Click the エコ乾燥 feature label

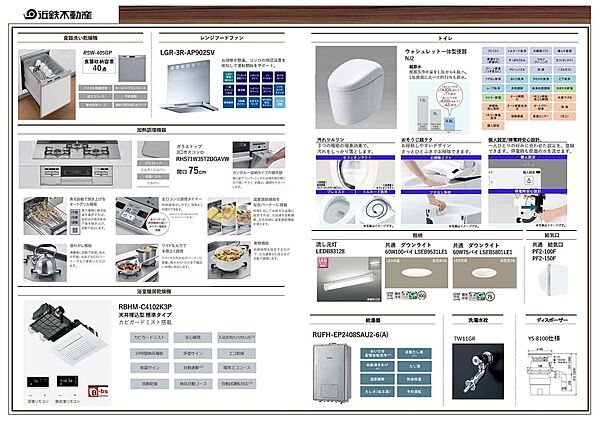click(x=236, y=353)
